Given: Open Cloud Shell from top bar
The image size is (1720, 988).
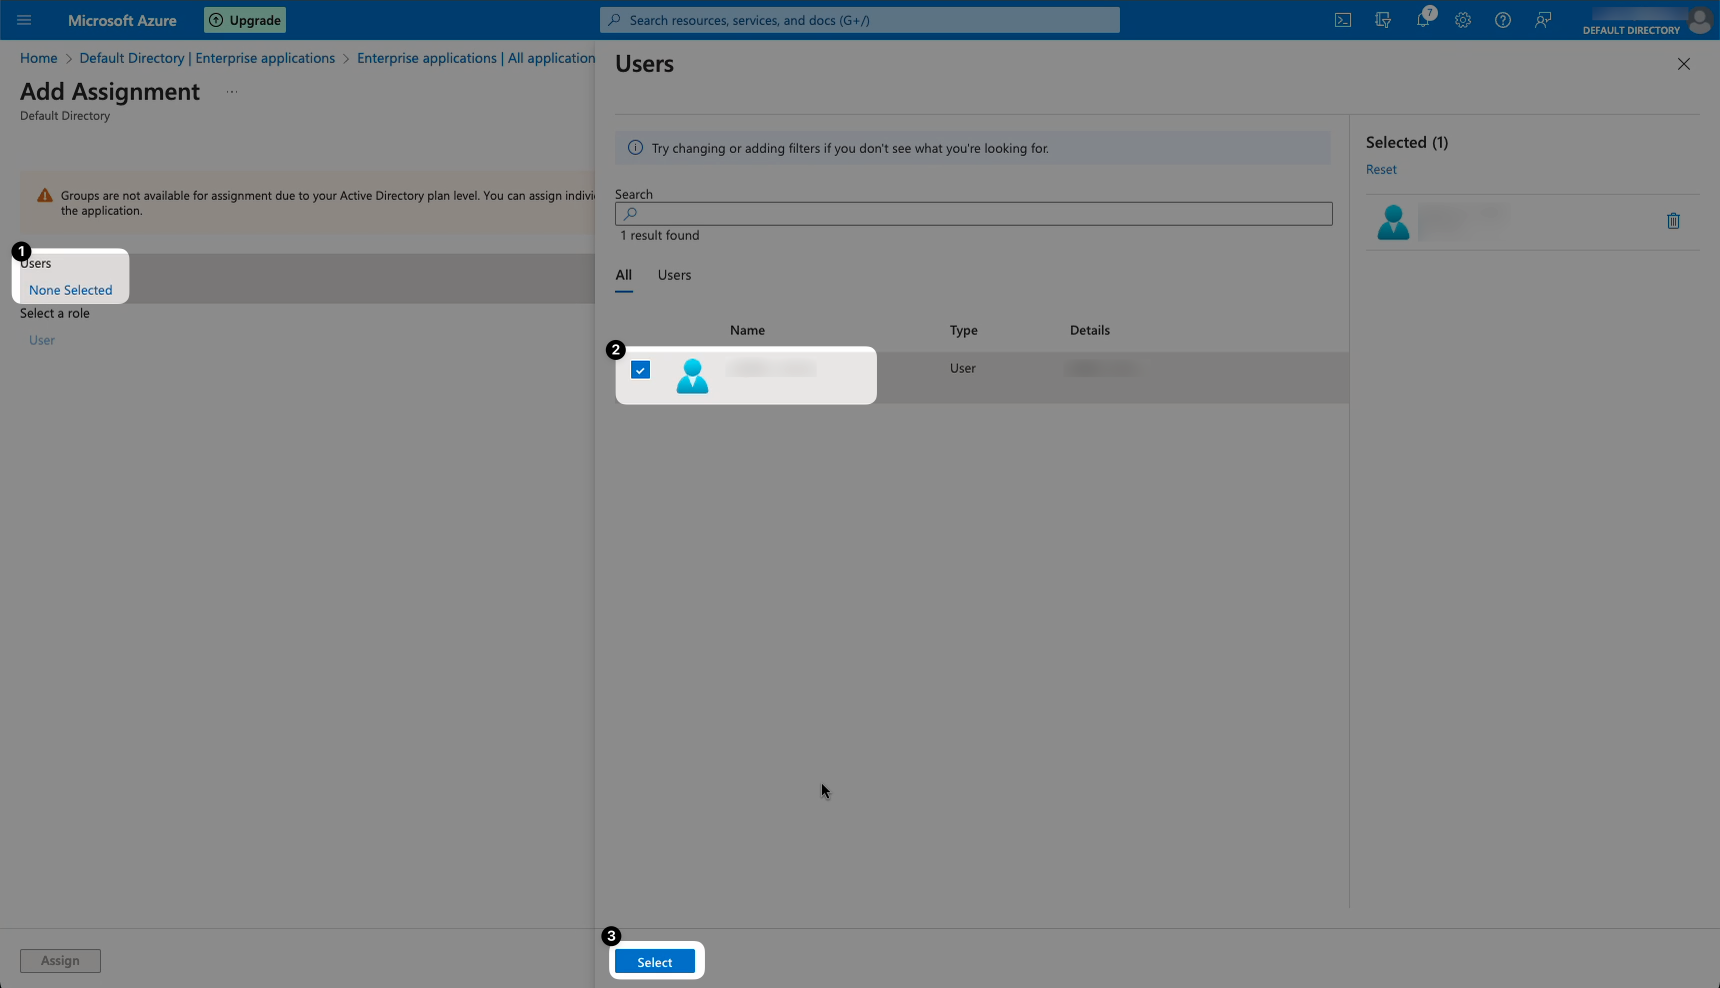Looking at the screenshot, I should tap(1343, 20).
